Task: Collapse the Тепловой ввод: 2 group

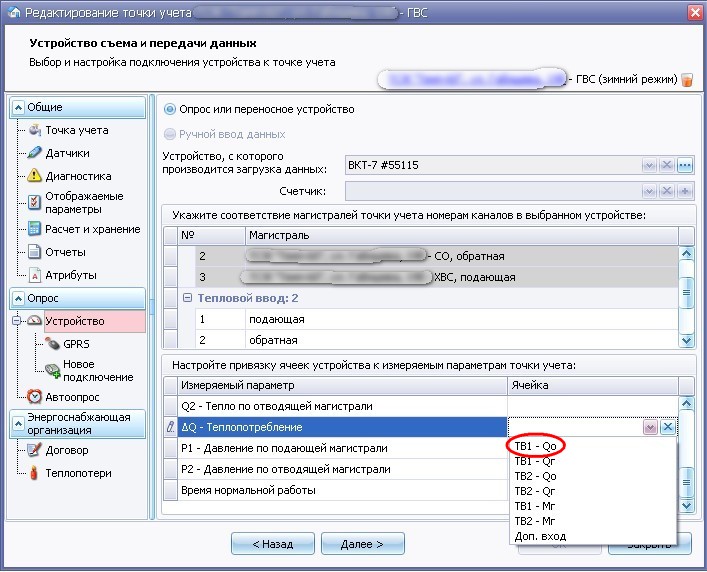Action: pyautogui.click(x=188, y=298)
